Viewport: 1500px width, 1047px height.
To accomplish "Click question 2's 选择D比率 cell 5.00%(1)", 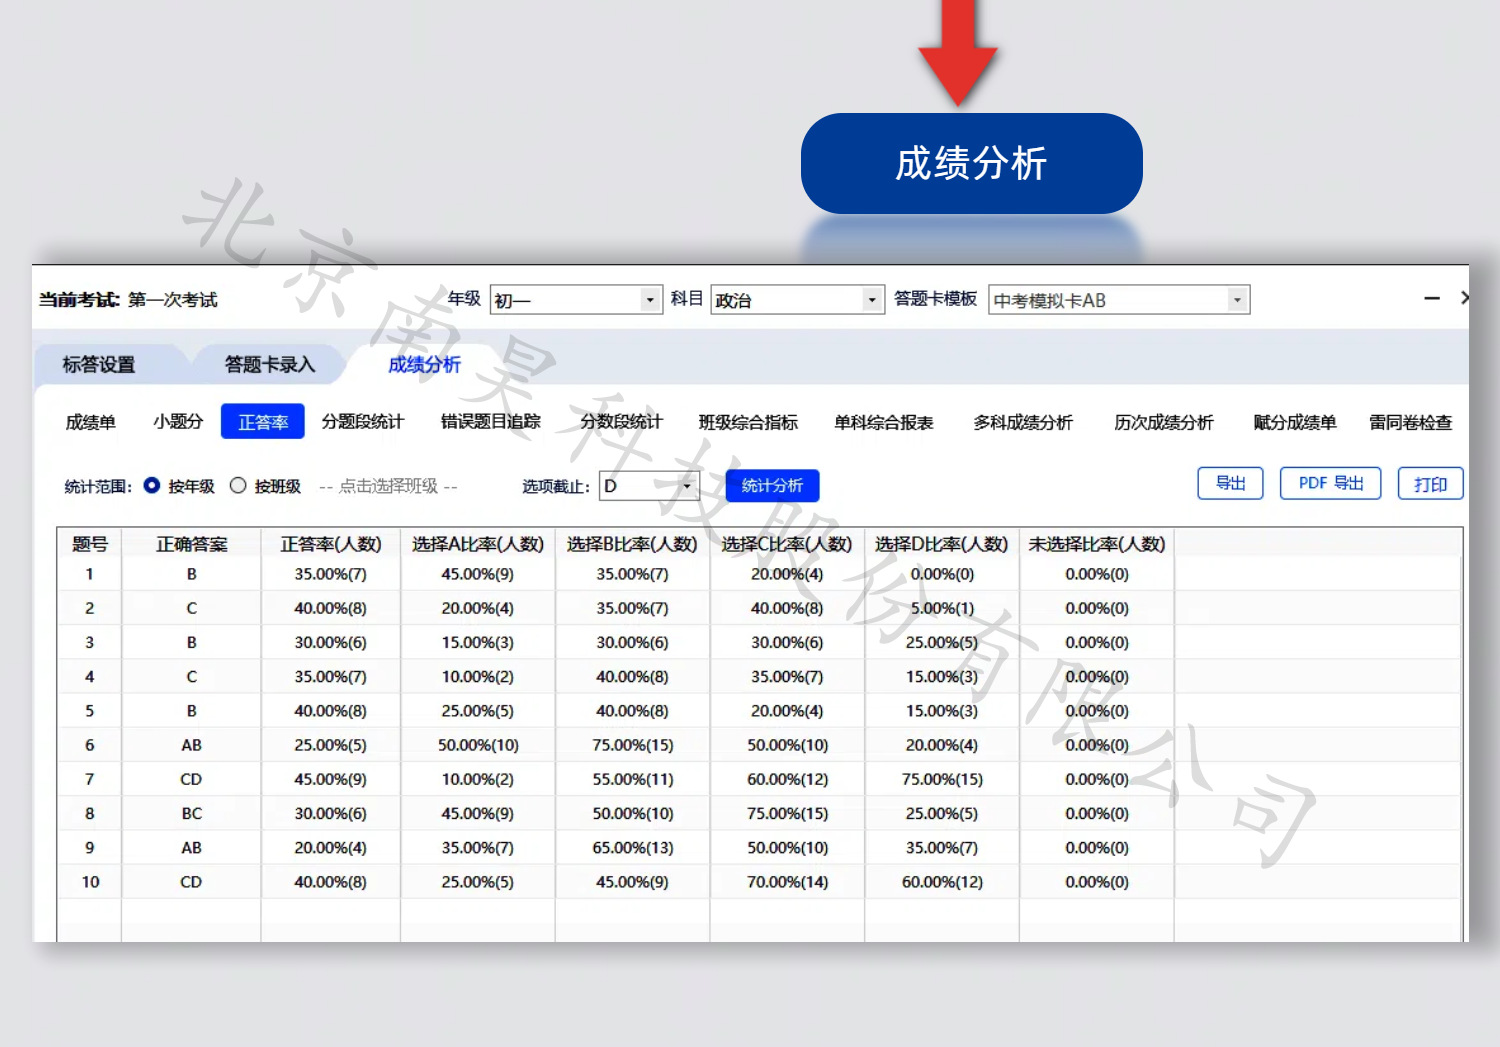I will (x=942, y=608).
